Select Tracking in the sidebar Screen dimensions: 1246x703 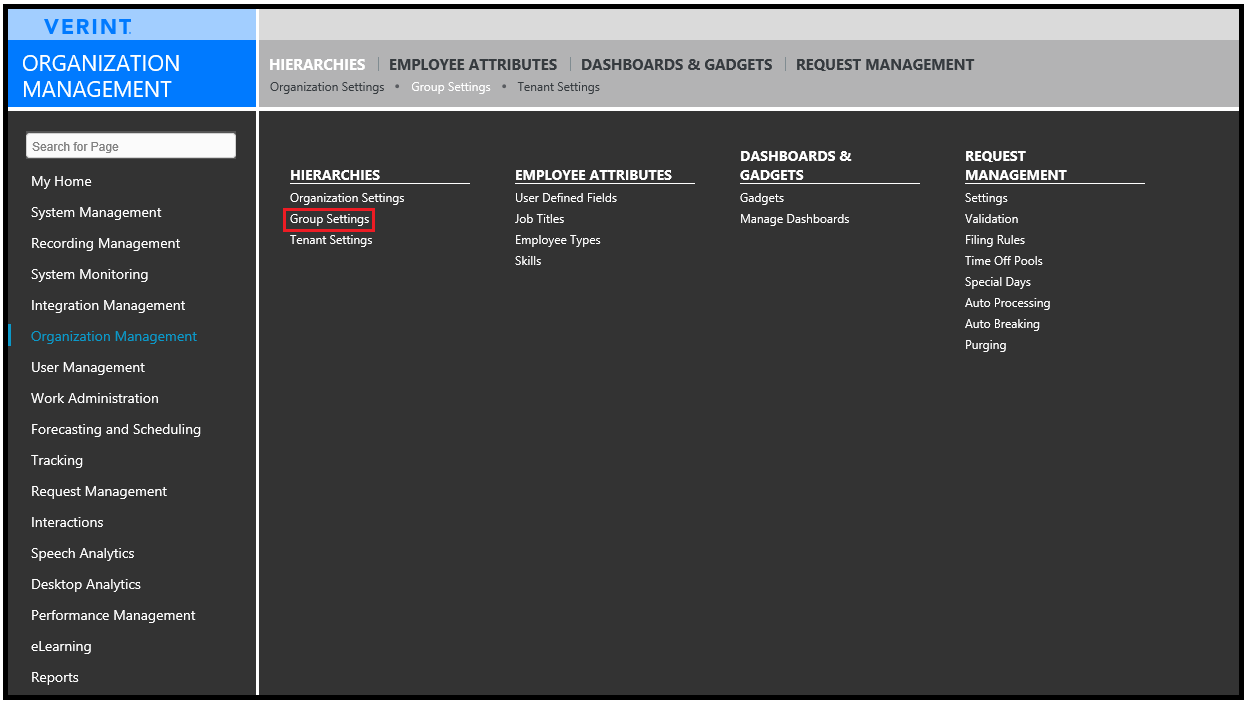[x=57, y=460]
